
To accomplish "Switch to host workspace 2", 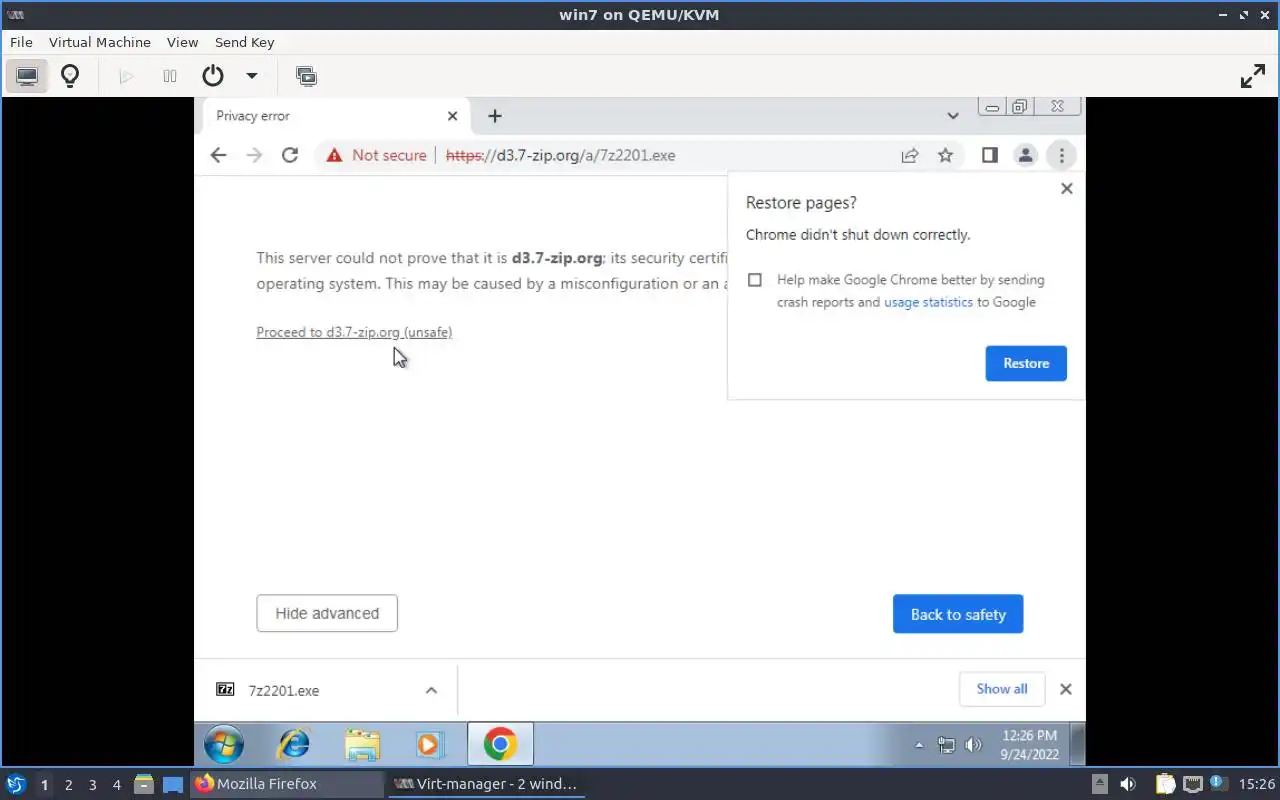I will pyautogui.click(x=68, y=785).
